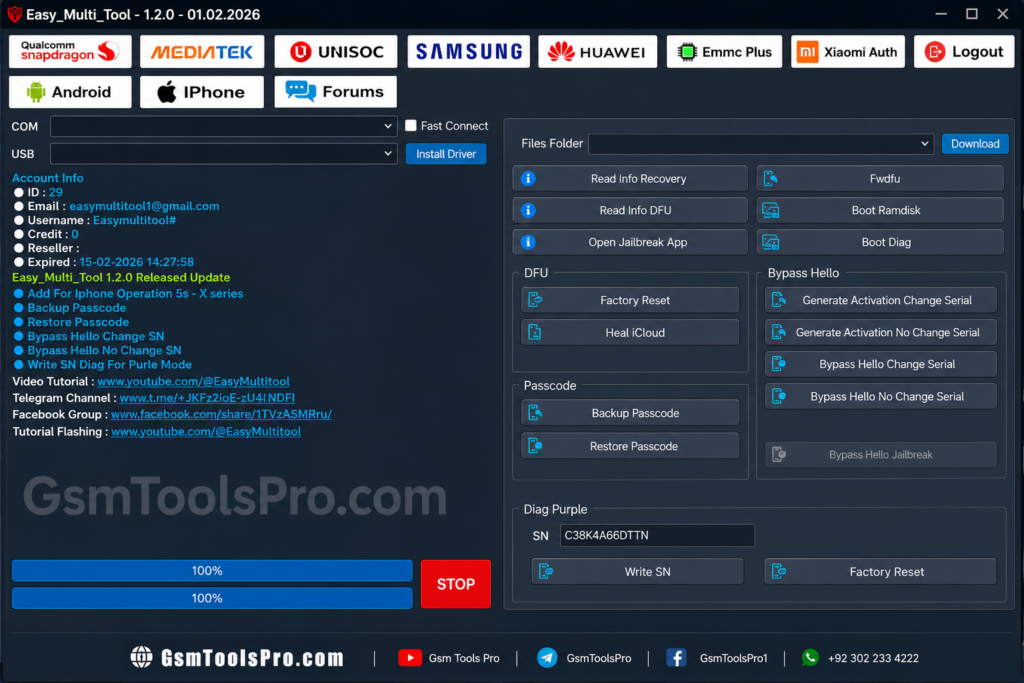Click 'Bypass Hello Change SN' update note
The image size is (1024, 683).
pyautogui.click(x=95, y=336)
